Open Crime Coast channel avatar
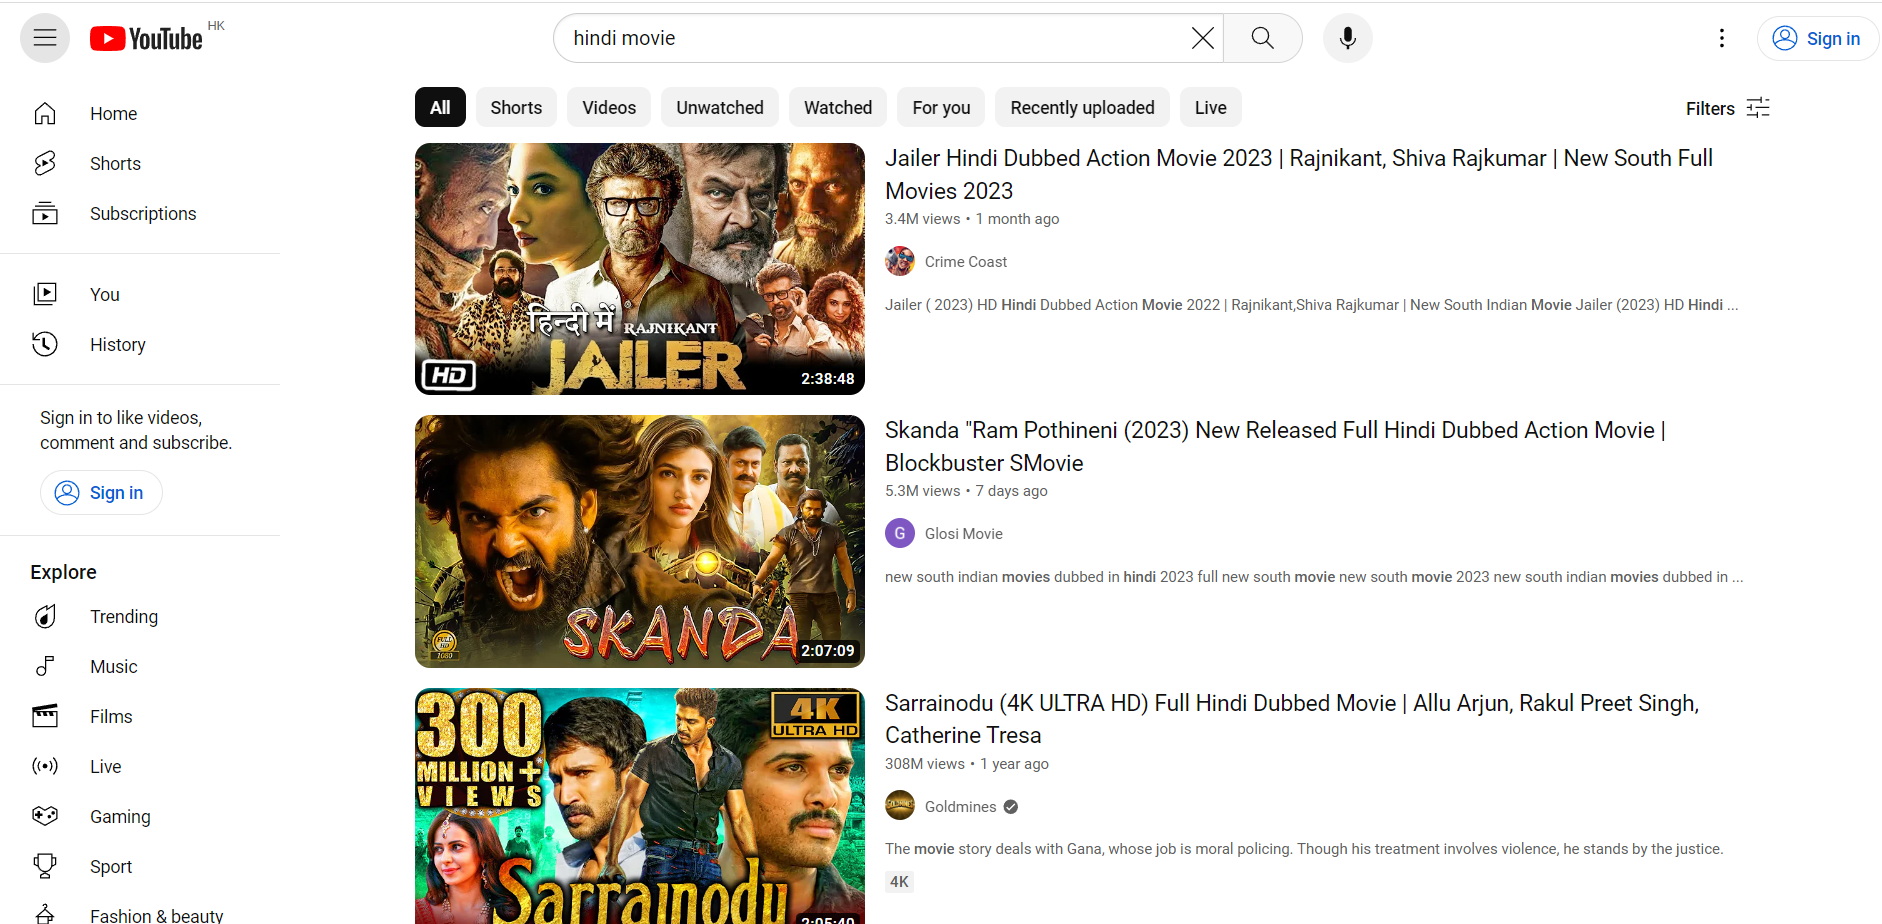This screenshot has height=924, width=1882. [900, 261]
